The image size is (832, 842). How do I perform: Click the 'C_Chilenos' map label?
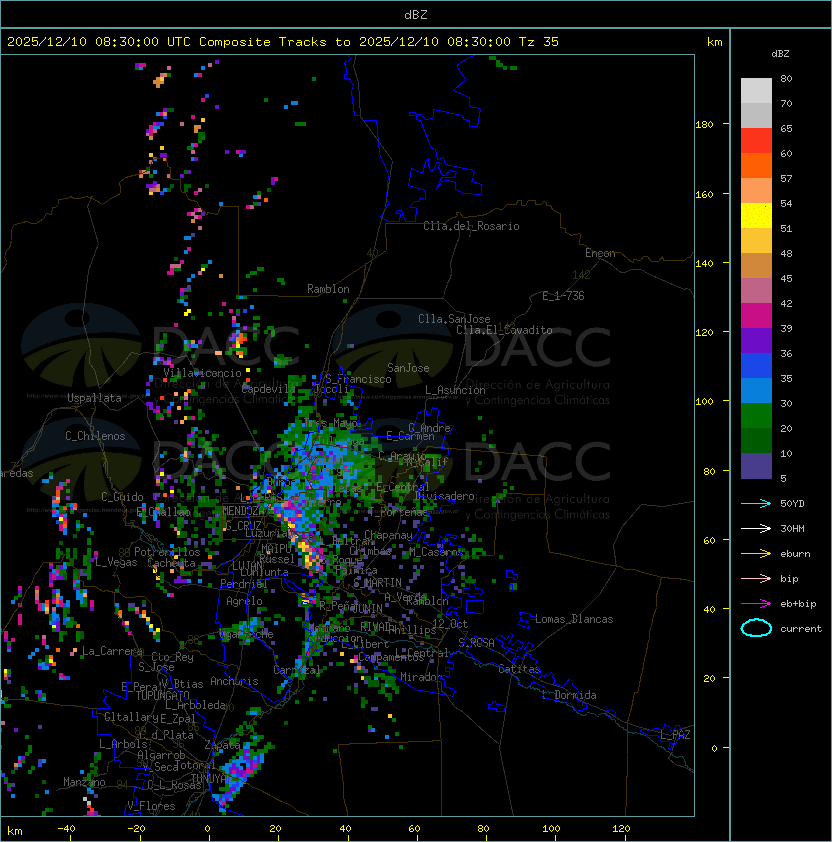pyautogui.click(x=95, y=436)
